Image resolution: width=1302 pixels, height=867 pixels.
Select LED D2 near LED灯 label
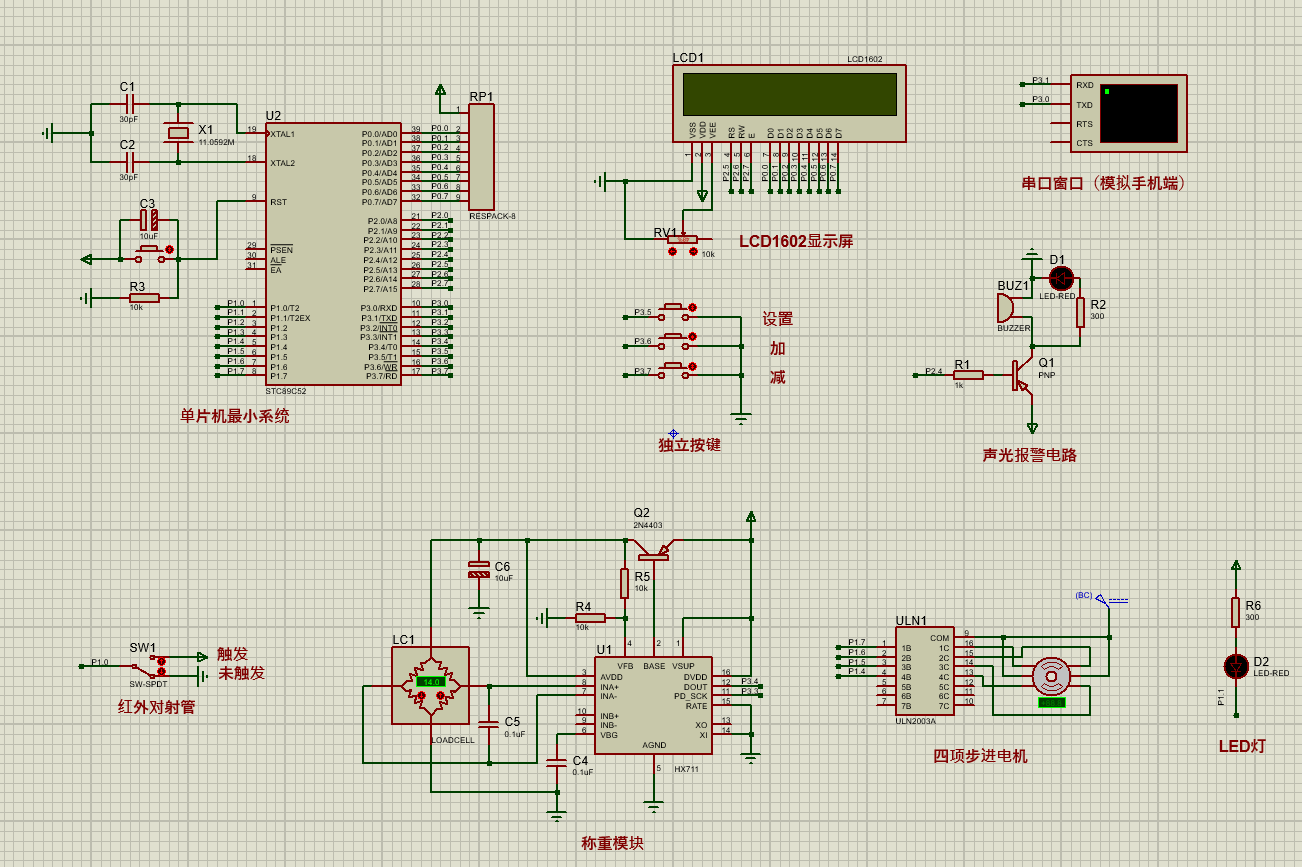[1236, 665]
